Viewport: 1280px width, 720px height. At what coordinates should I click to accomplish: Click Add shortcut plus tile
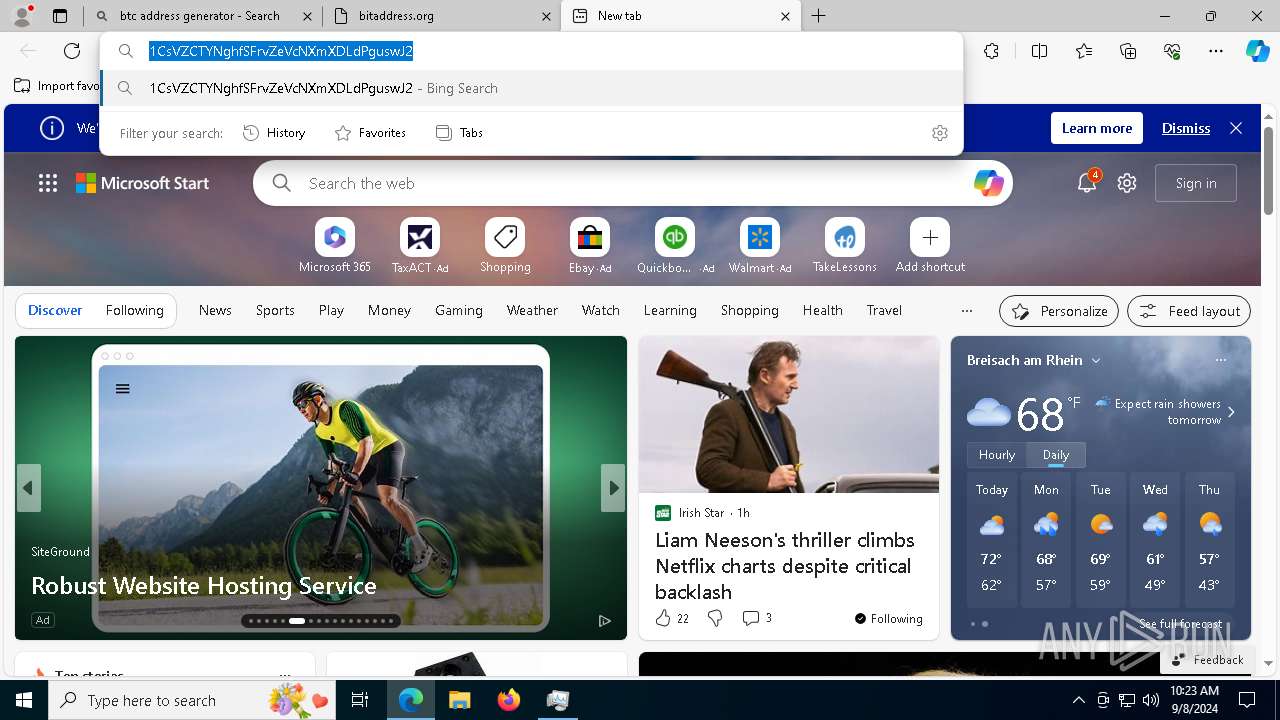(x=930, y=246)
